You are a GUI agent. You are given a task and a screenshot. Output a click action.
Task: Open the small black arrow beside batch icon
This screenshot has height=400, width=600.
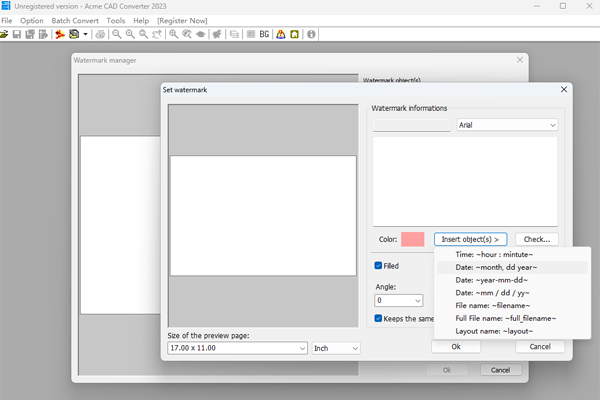click(x=85, y=34)
